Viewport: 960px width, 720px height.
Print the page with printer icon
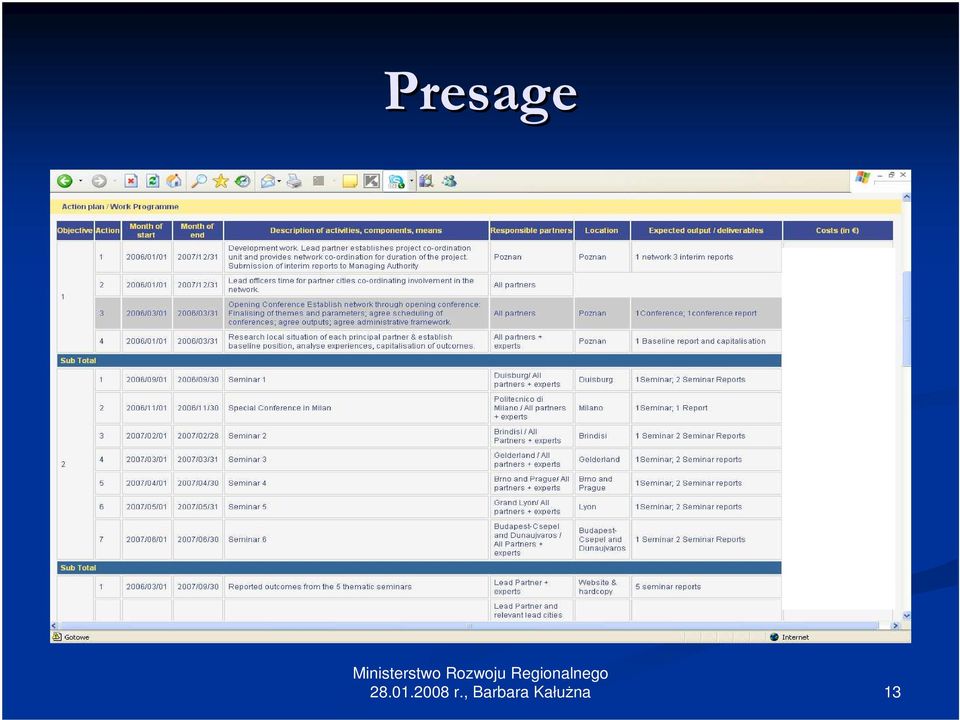pos(294,181)
